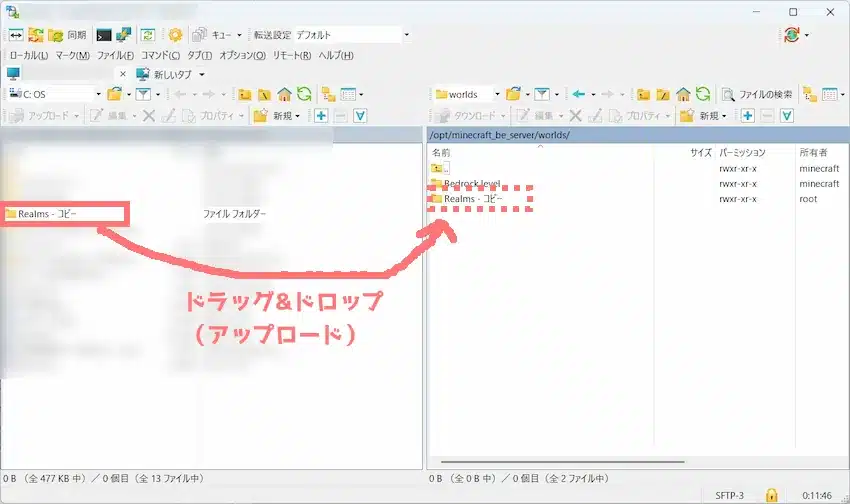Open the local panel filter icon
This screenshot has width=850, height=504.
coord(144,94)
